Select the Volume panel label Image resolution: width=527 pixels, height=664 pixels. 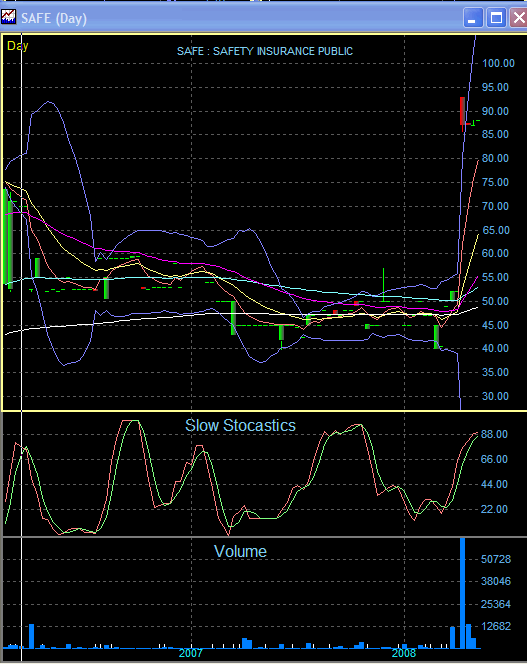(240, 551)
